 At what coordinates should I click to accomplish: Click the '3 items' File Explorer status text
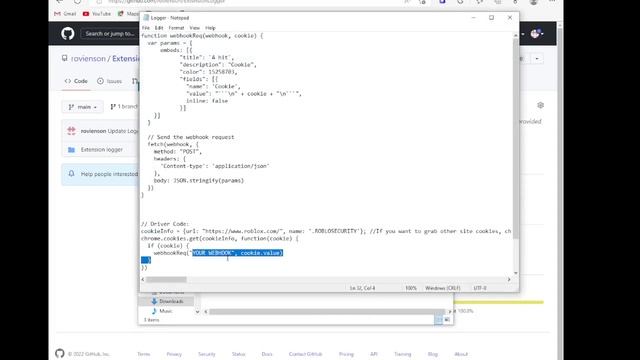click(x=151, y=320)
